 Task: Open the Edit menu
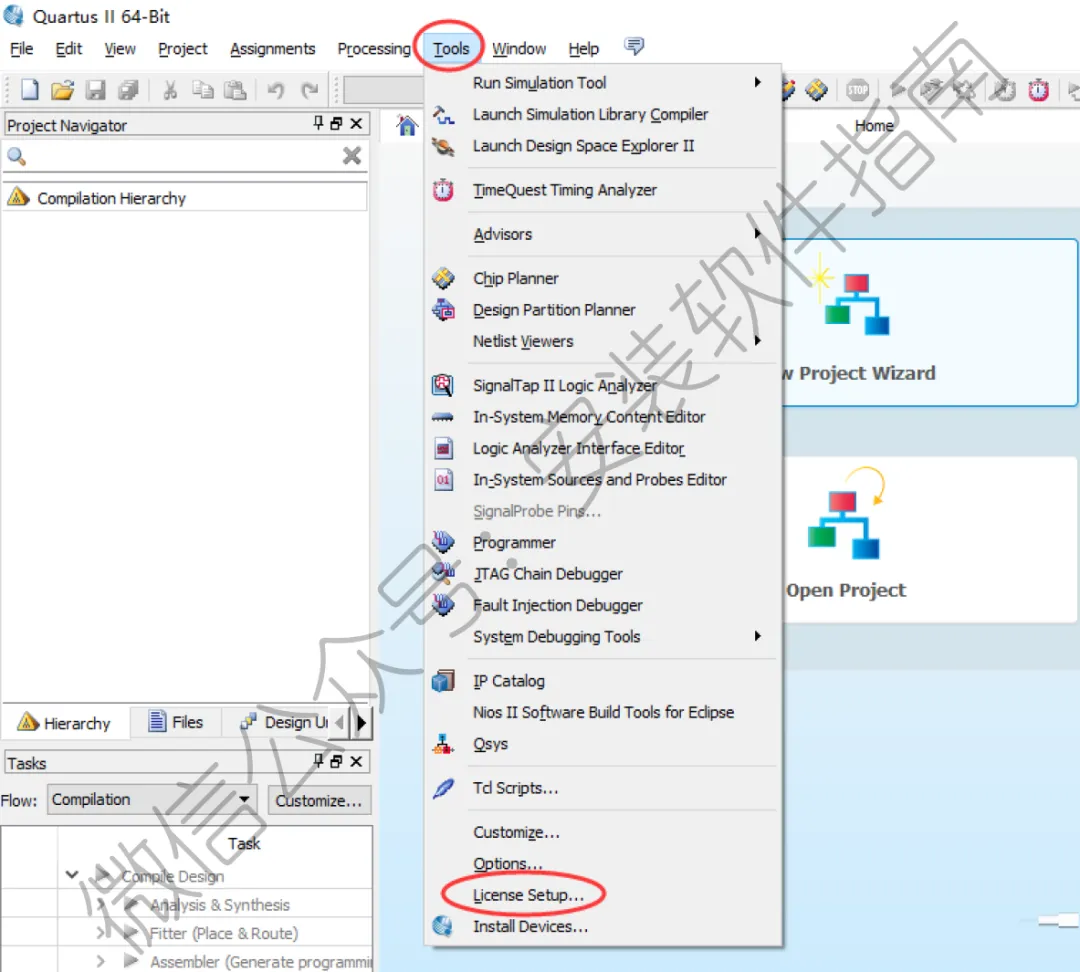[69, 49]
